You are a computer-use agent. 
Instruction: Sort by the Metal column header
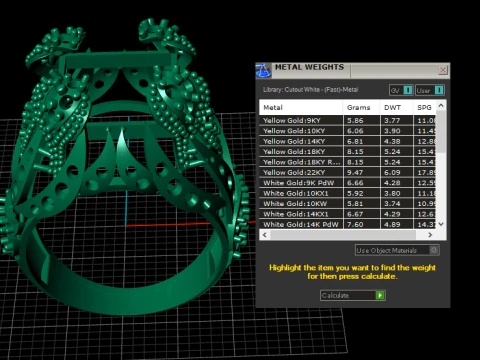(x=301, y=107)
